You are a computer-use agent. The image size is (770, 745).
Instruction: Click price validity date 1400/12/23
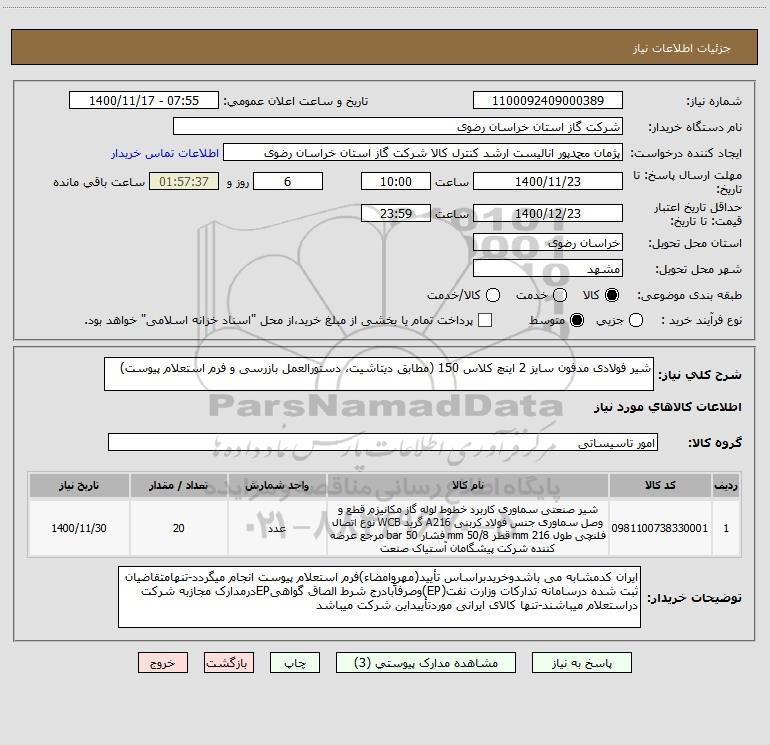(548, 213)
